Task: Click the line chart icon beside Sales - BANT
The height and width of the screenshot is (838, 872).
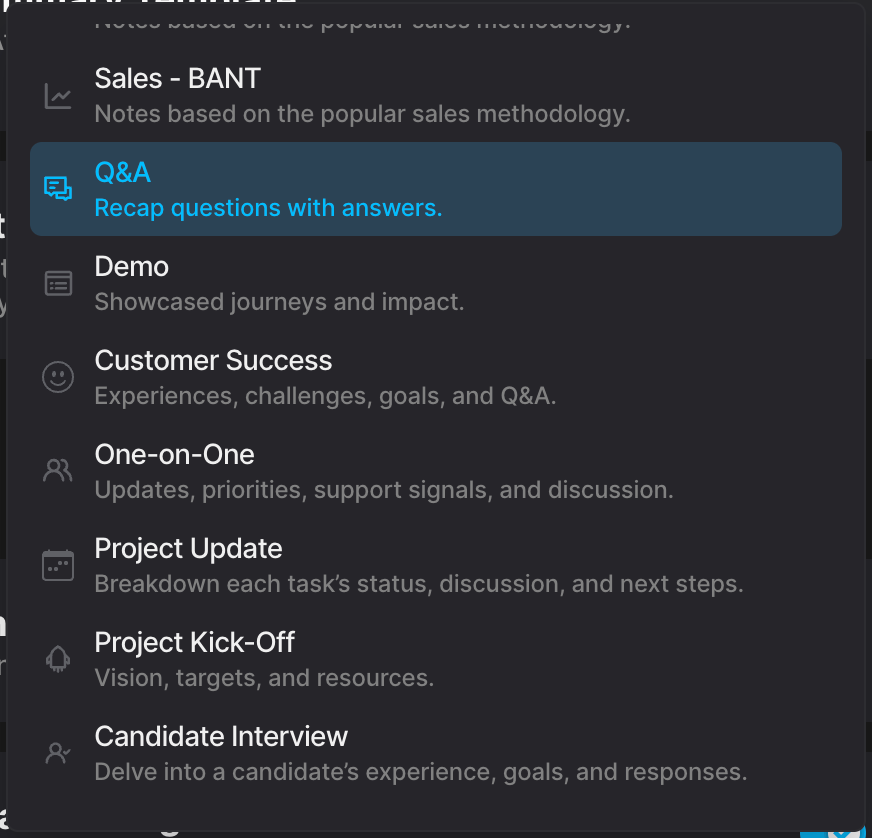Action: point(58,96)
